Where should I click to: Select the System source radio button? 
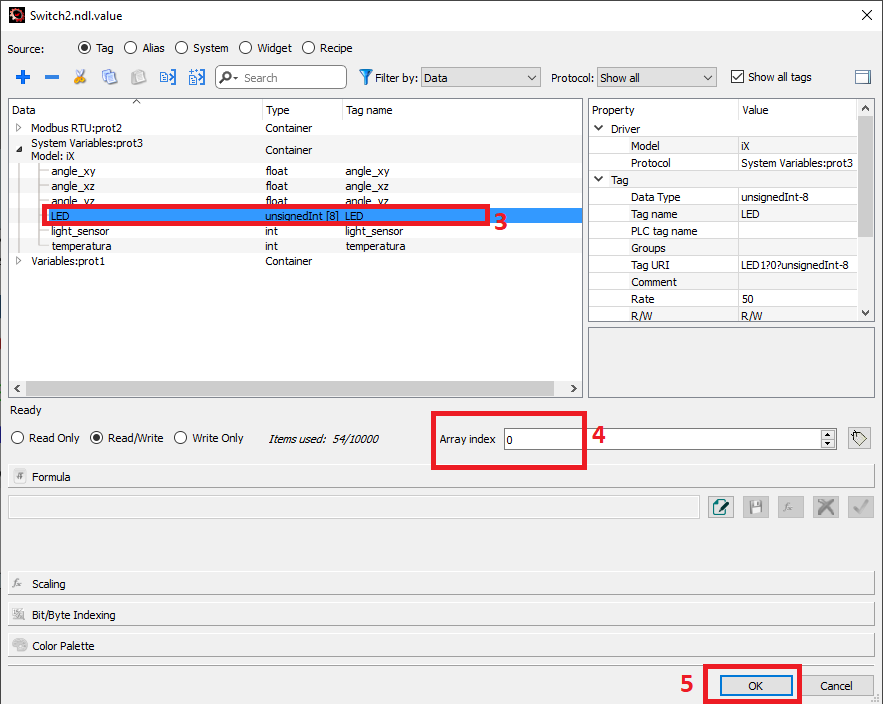click(181, 48)
